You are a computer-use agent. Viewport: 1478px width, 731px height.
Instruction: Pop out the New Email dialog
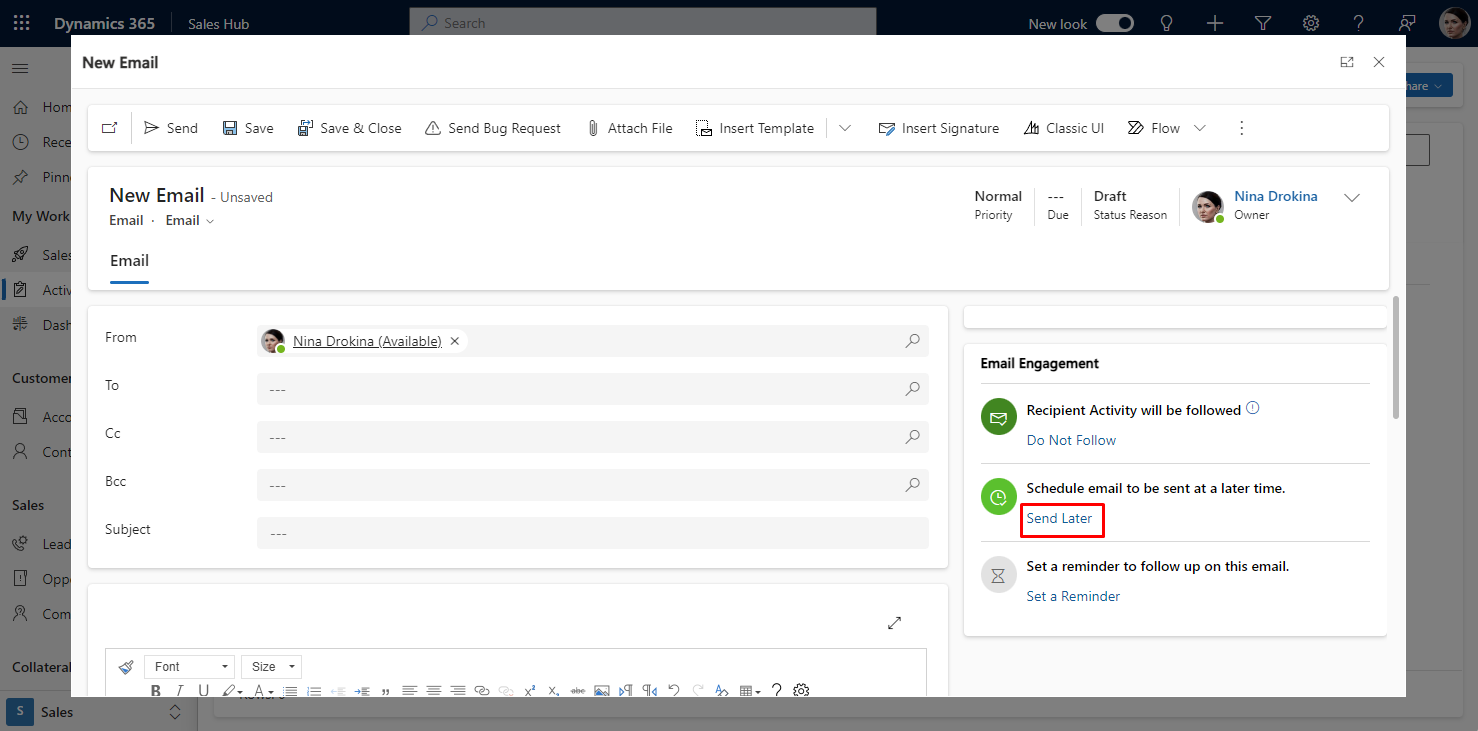tap(1347, 62)
